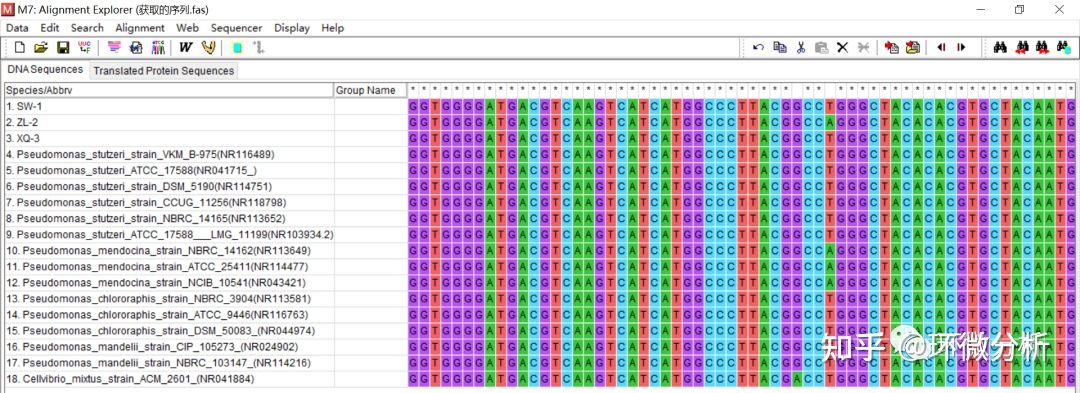Click the greyed delete gaps icon
This screenshot has height=393, width=1080.
[863, 47]
